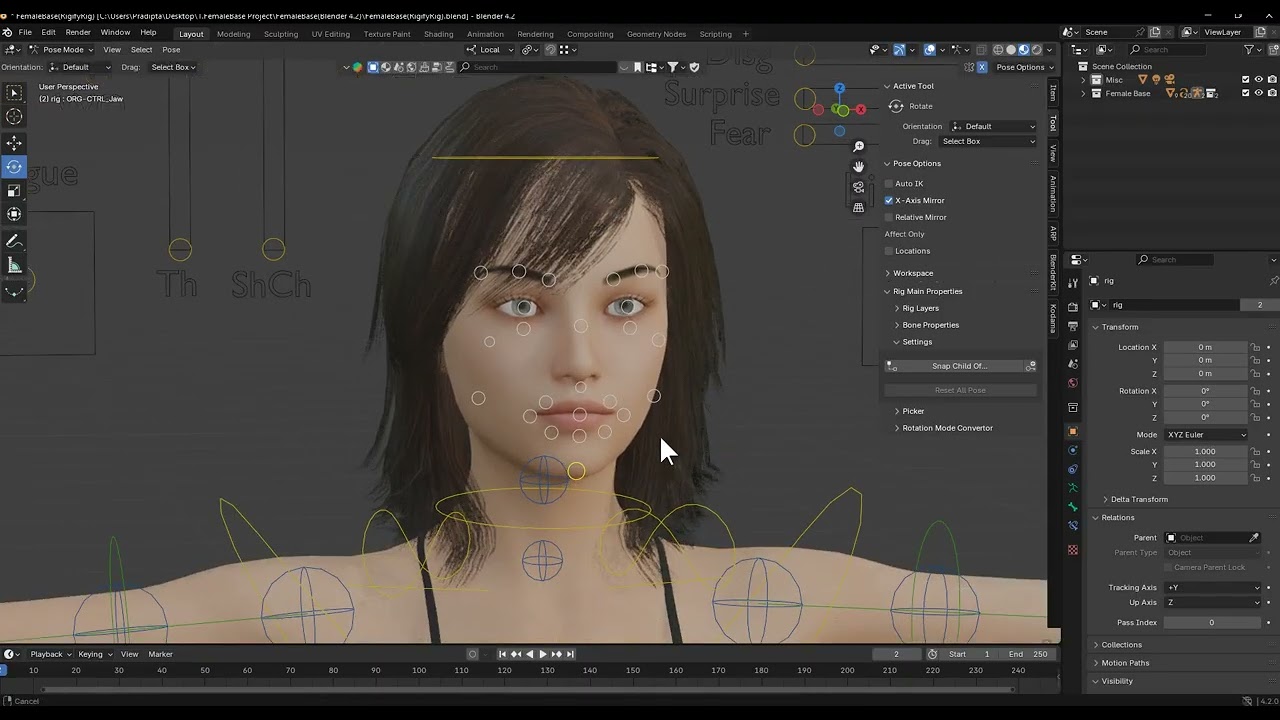
Task: Toggle Location X lock icon
Action: (1255, 347)
